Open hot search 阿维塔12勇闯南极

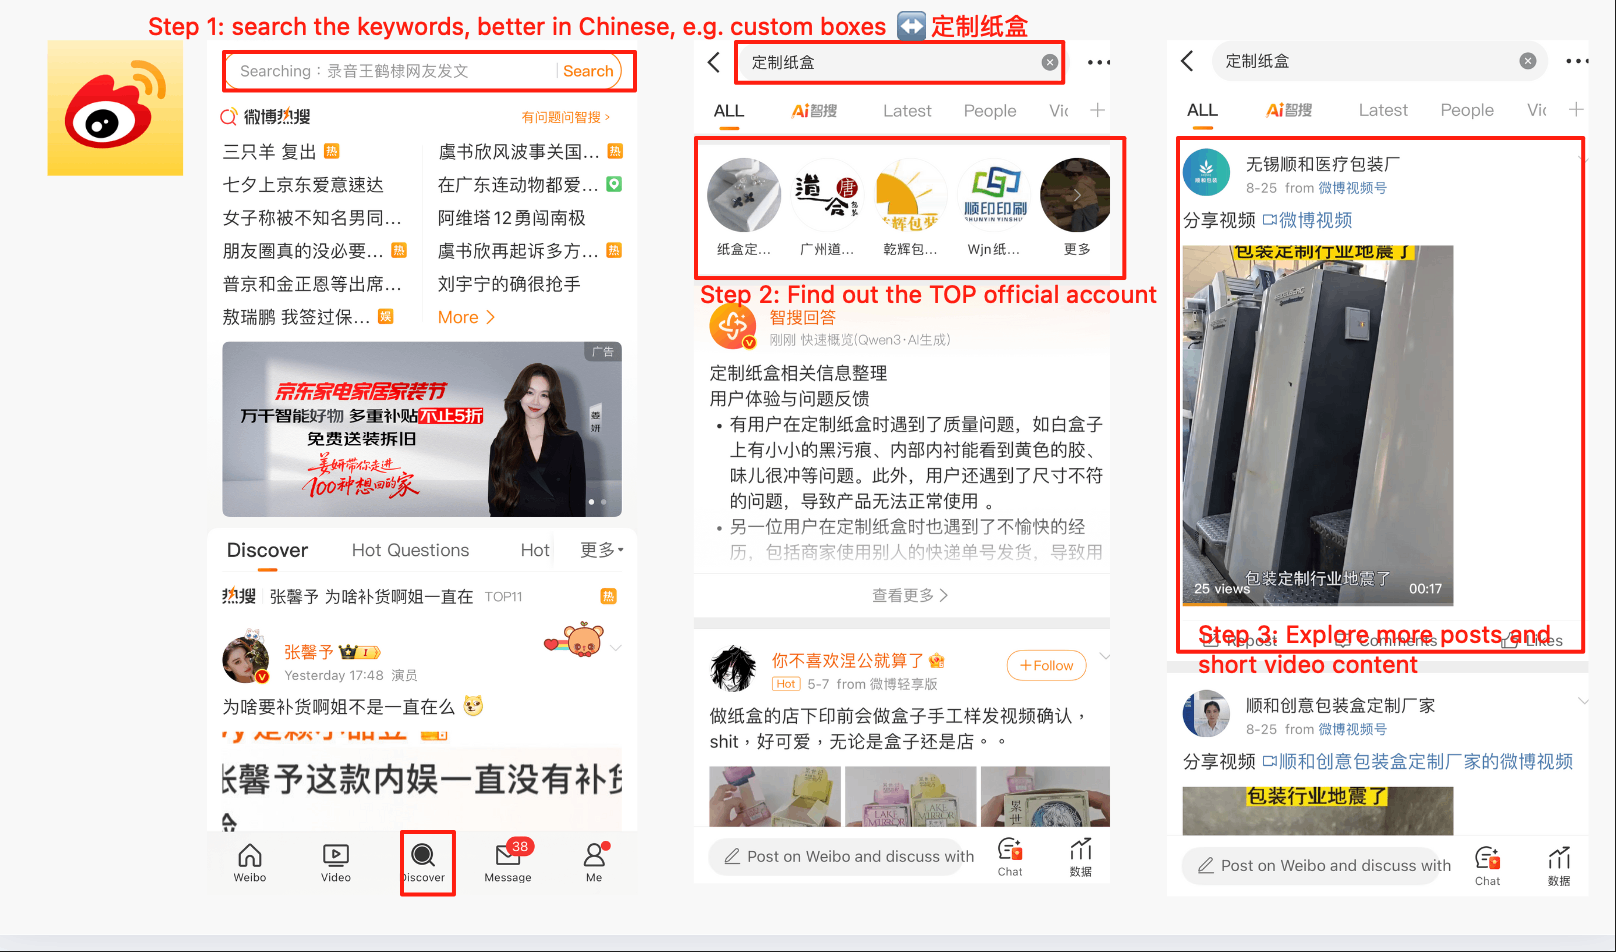point(512,218)
